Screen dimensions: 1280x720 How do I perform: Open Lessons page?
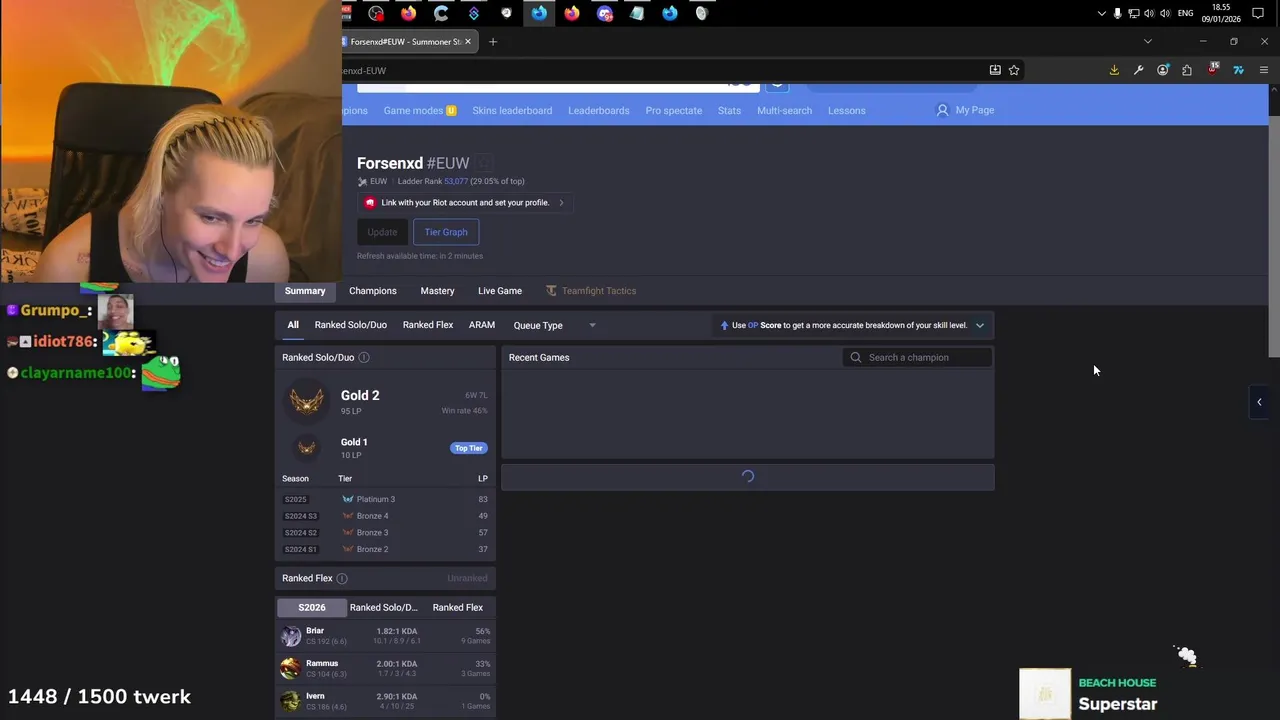tap(847, 110)
